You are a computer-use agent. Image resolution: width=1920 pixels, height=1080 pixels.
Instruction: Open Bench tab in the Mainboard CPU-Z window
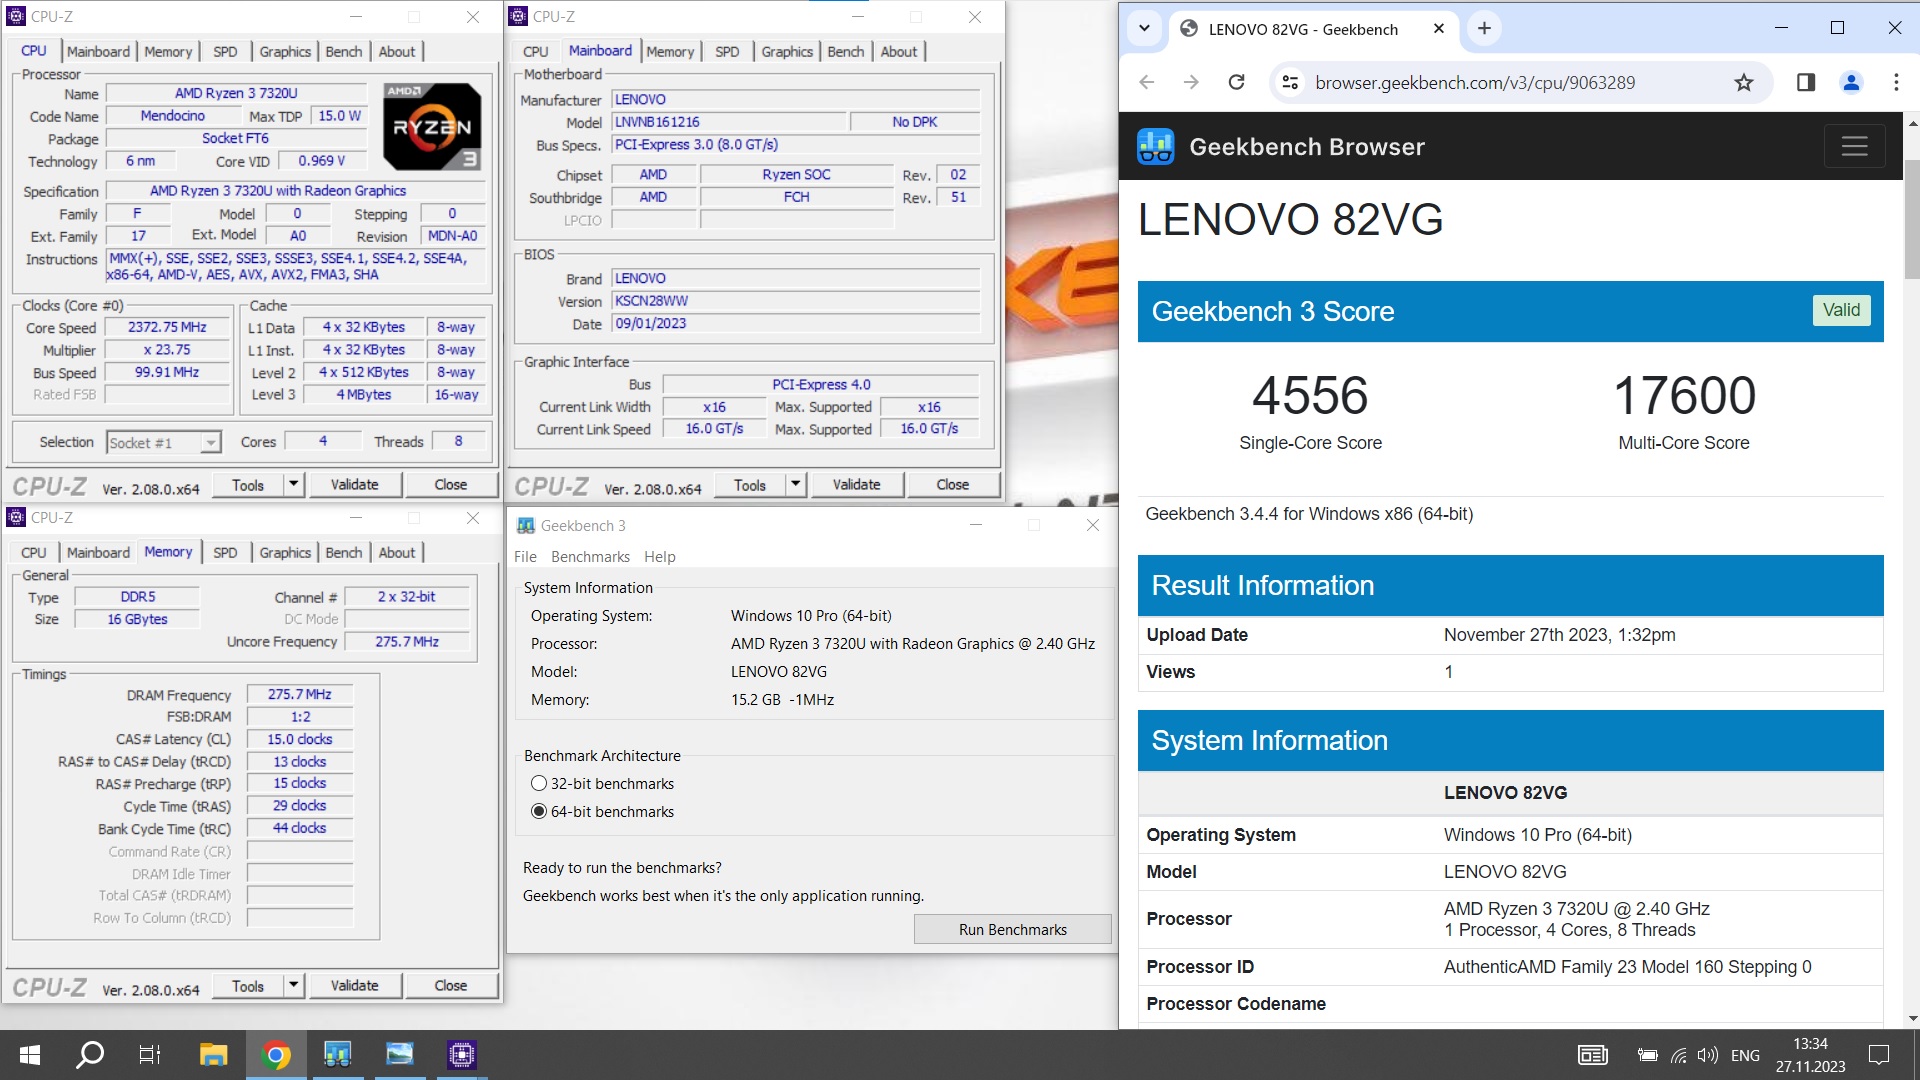[x=846, y=51]
